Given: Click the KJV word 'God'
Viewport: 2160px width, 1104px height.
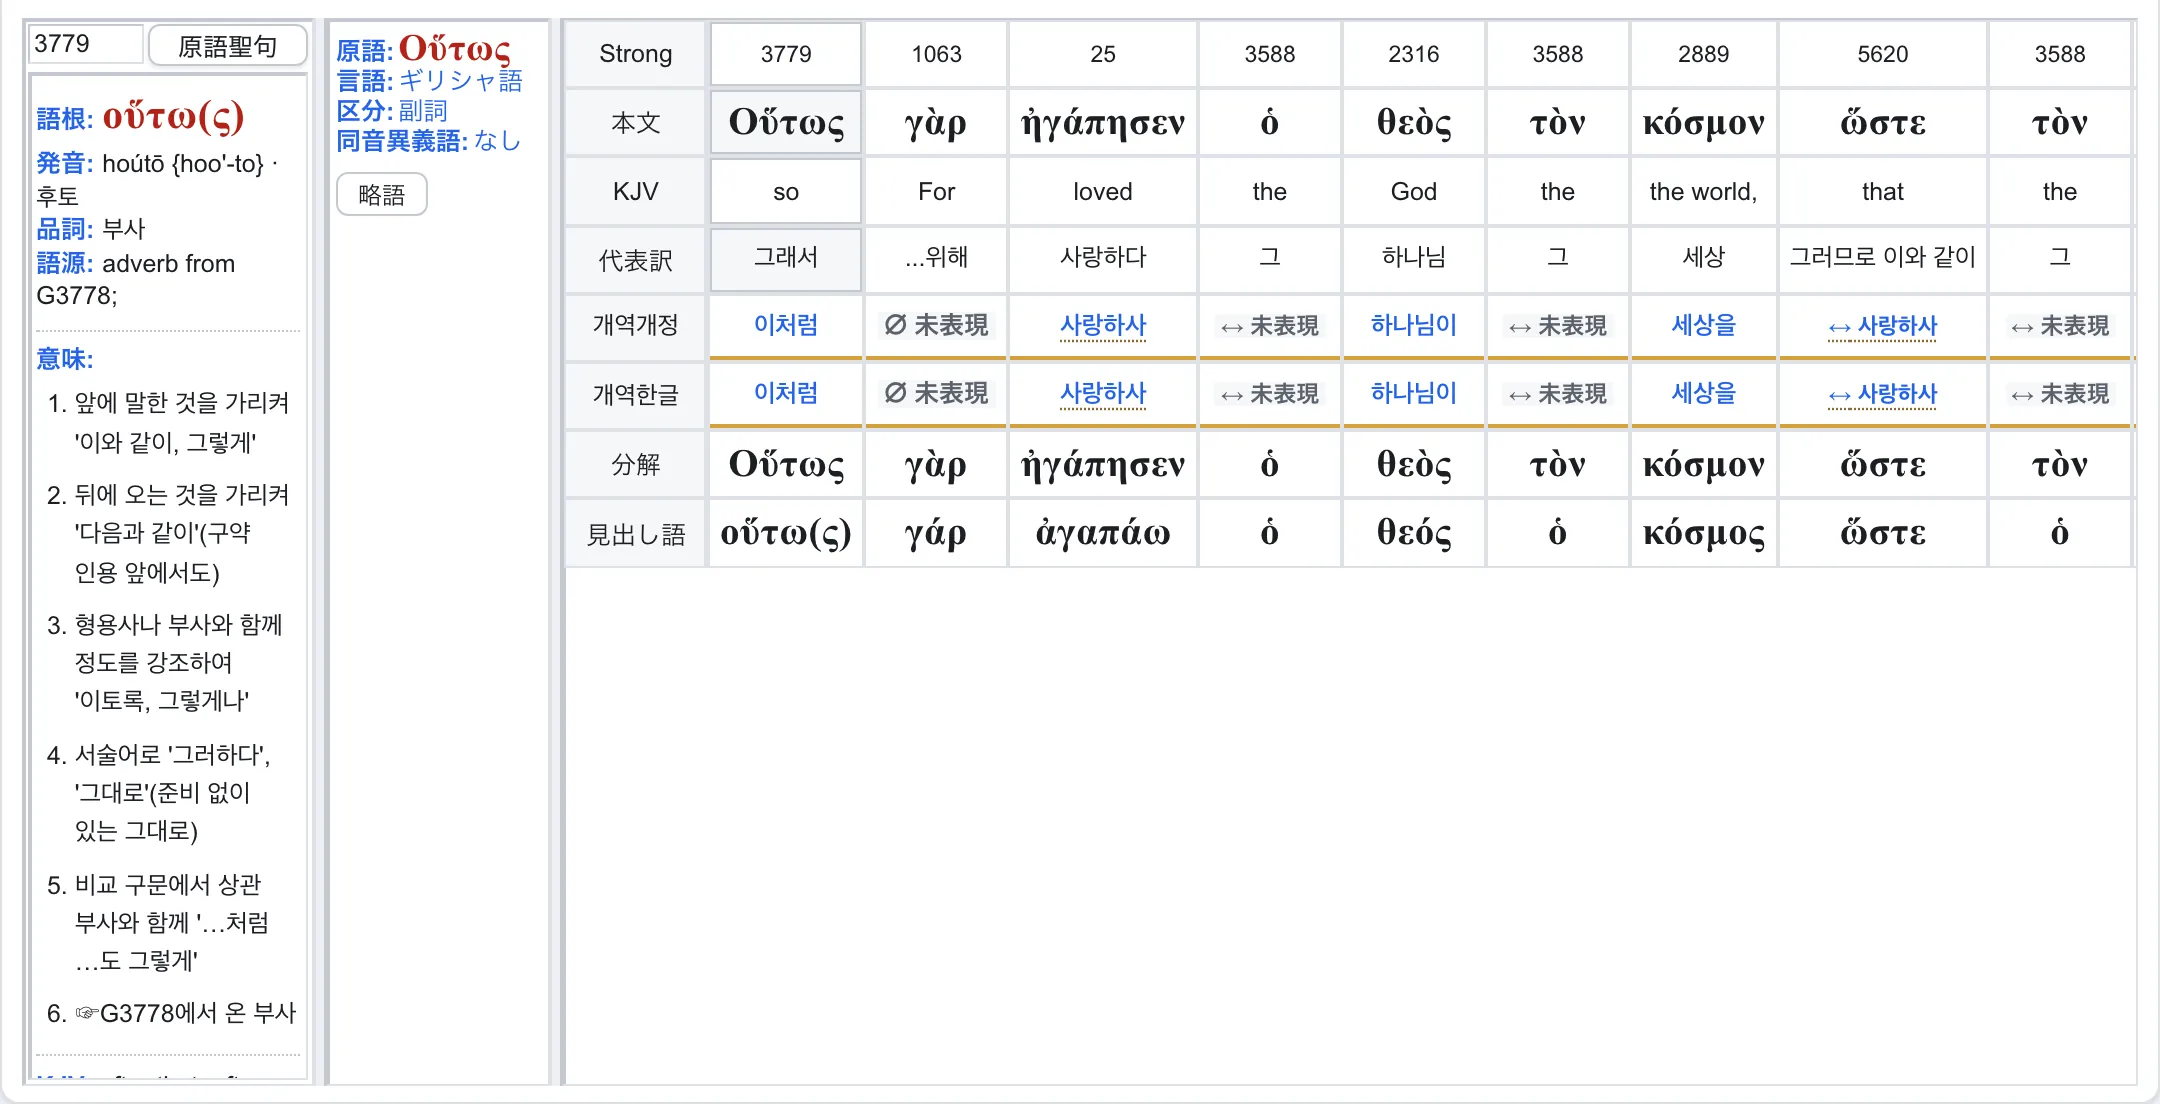Looking at the screenshot, I should point(1413,191).
